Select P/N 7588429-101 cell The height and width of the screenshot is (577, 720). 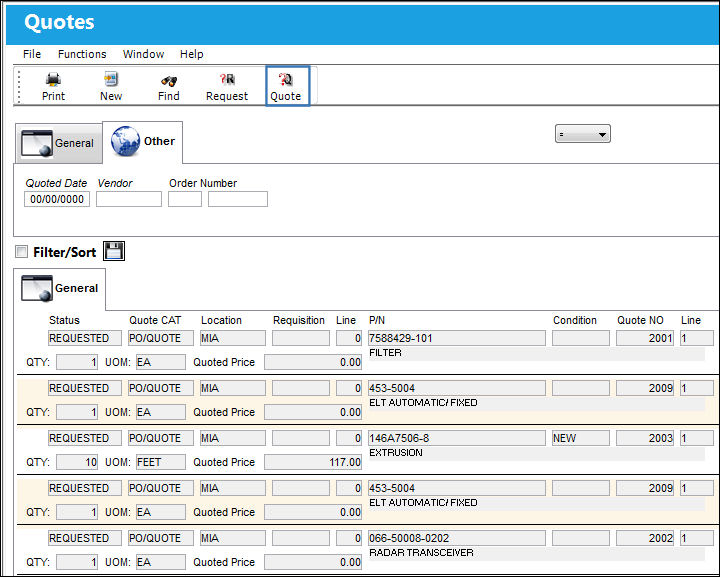pyautogui.click(x=457, y=338)
